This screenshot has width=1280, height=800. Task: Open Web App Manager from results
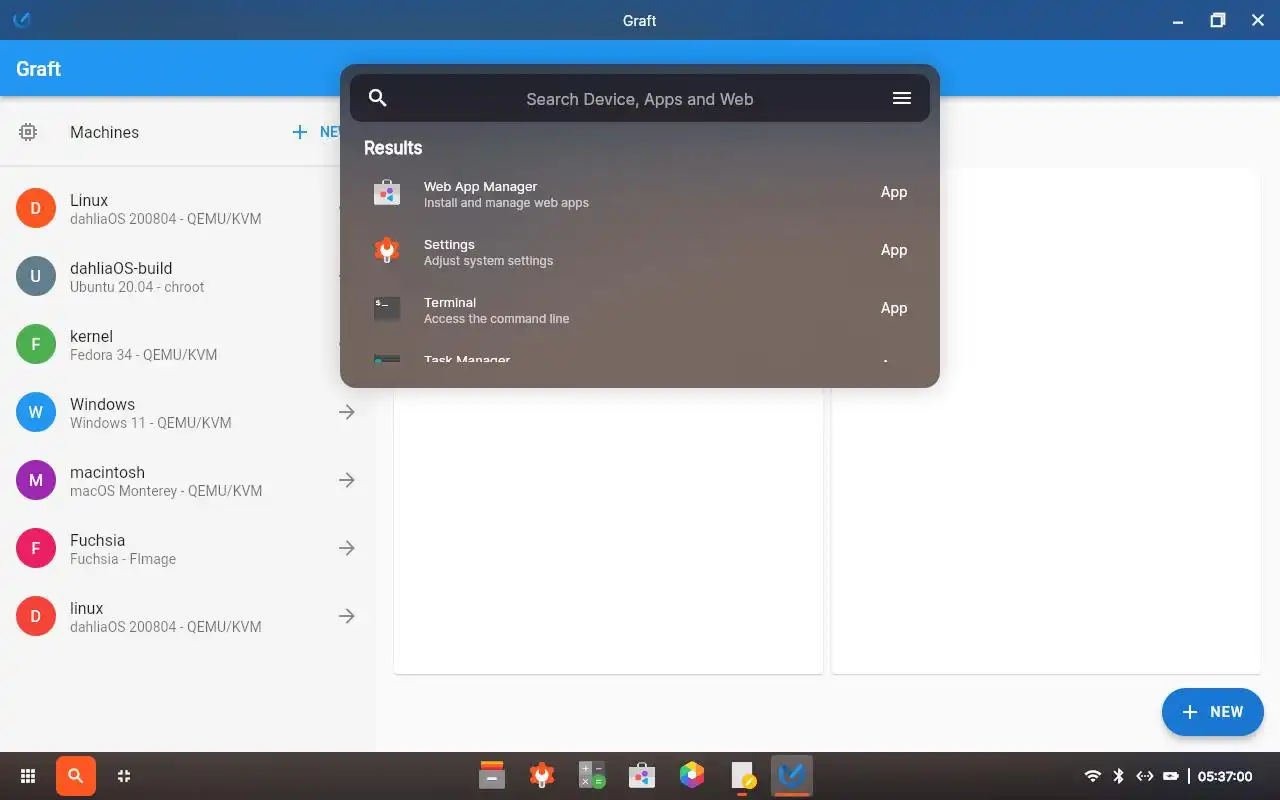[640, 193]
